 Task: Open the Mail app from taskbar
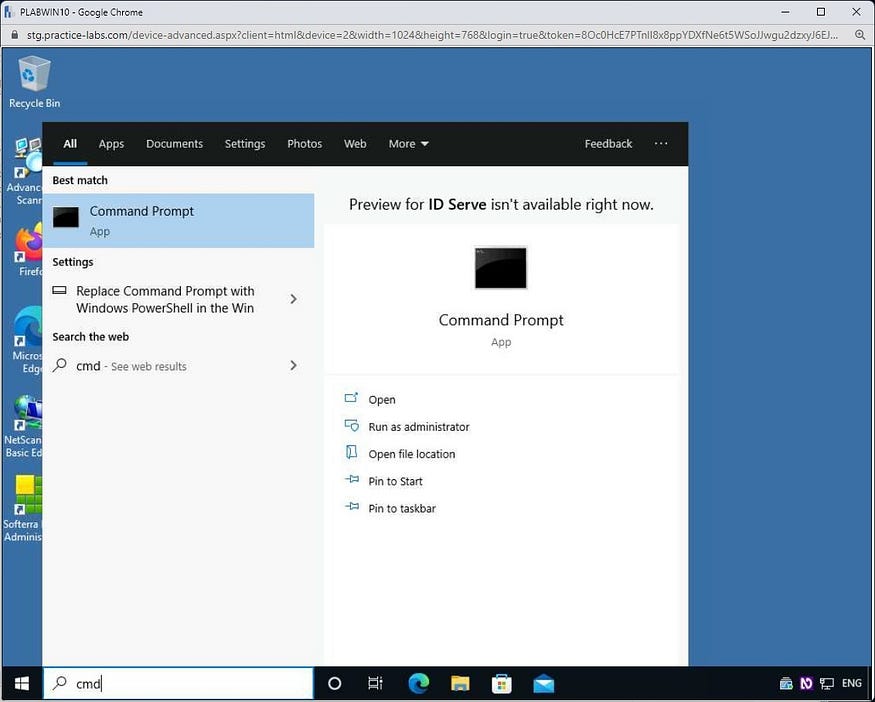[x=544, y=683]
